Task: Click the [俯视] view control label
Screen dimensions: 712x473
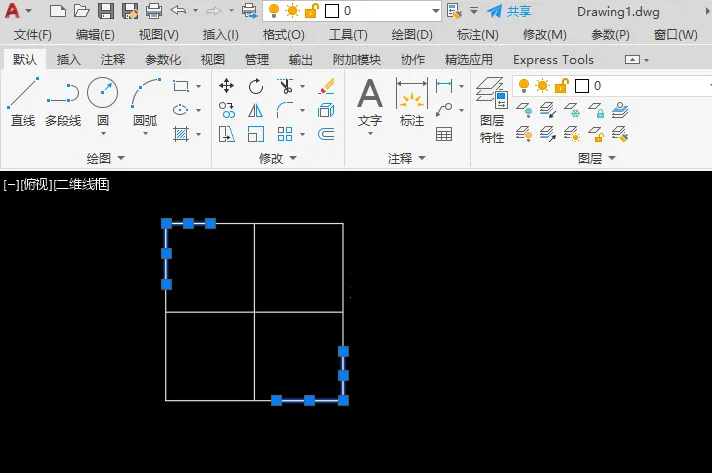Action: click(37, 185)
